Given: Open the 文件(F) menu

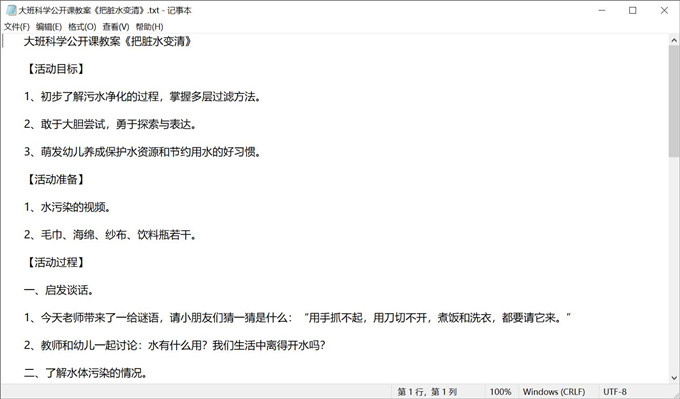Looking at the screenshot, I should coord(17,27).
